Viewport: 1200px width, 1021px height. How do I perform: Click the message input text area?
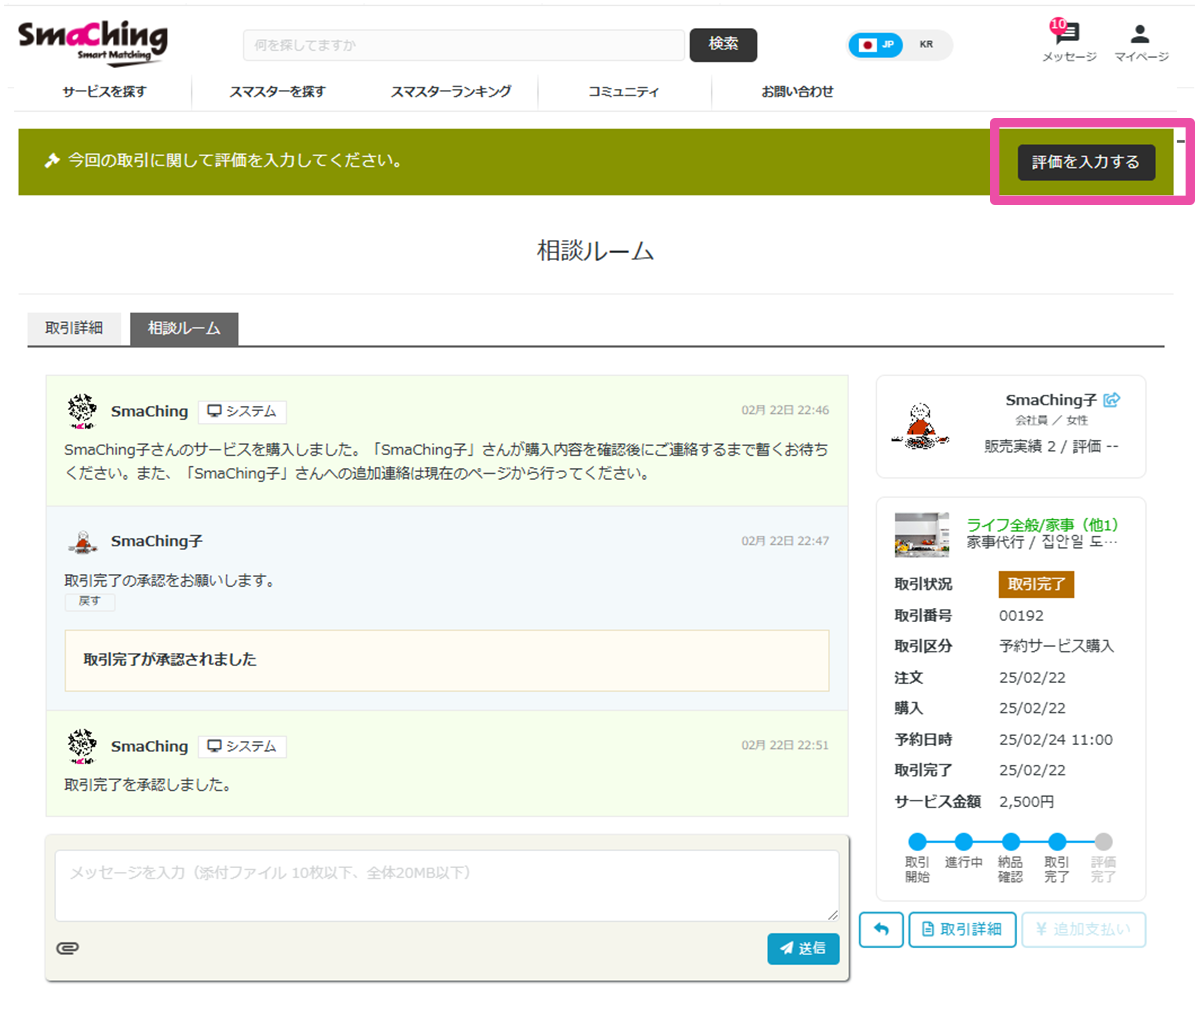447,885
